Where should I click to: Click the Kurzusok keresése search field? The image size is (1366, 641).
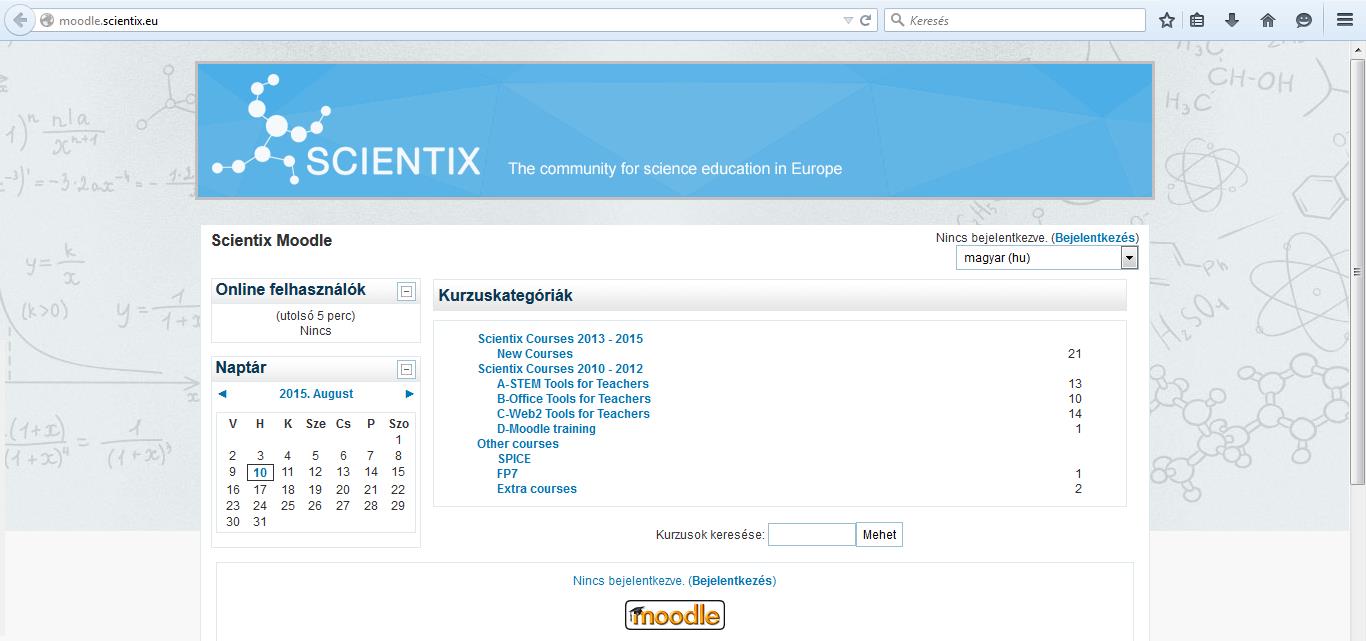point(812,535)
